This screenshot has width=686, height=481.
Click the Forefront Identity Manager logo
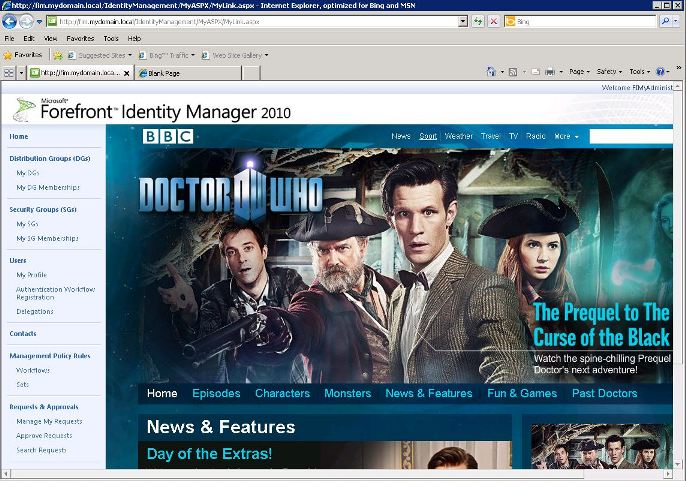pyautogui.click(x=152, y=109)
